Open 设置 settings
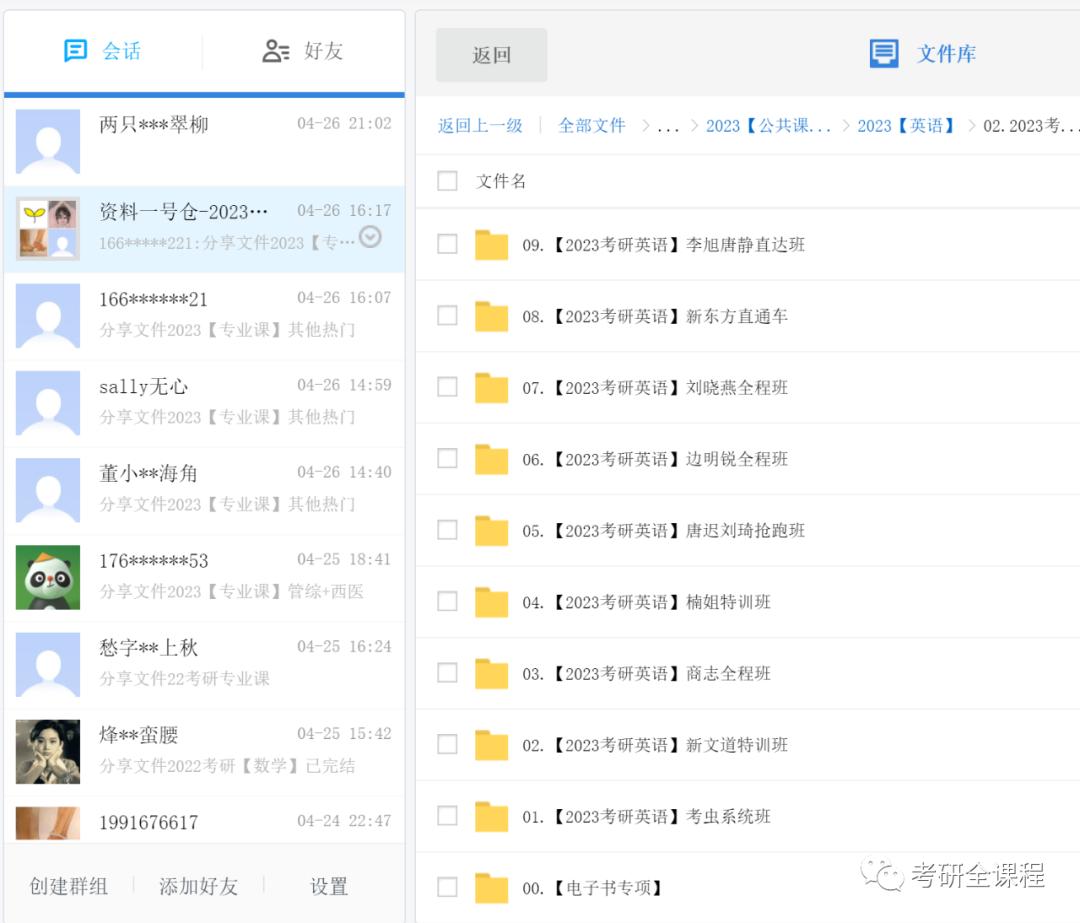 click(329, 886)
